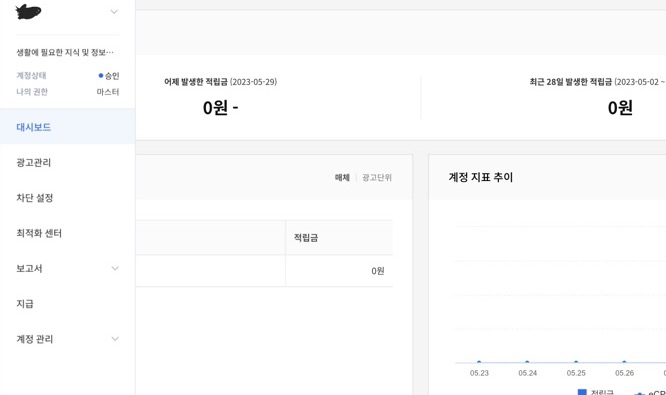Click the 05.23 data point on chart
This screenshot has width=666, height=395.
(479, 362)
